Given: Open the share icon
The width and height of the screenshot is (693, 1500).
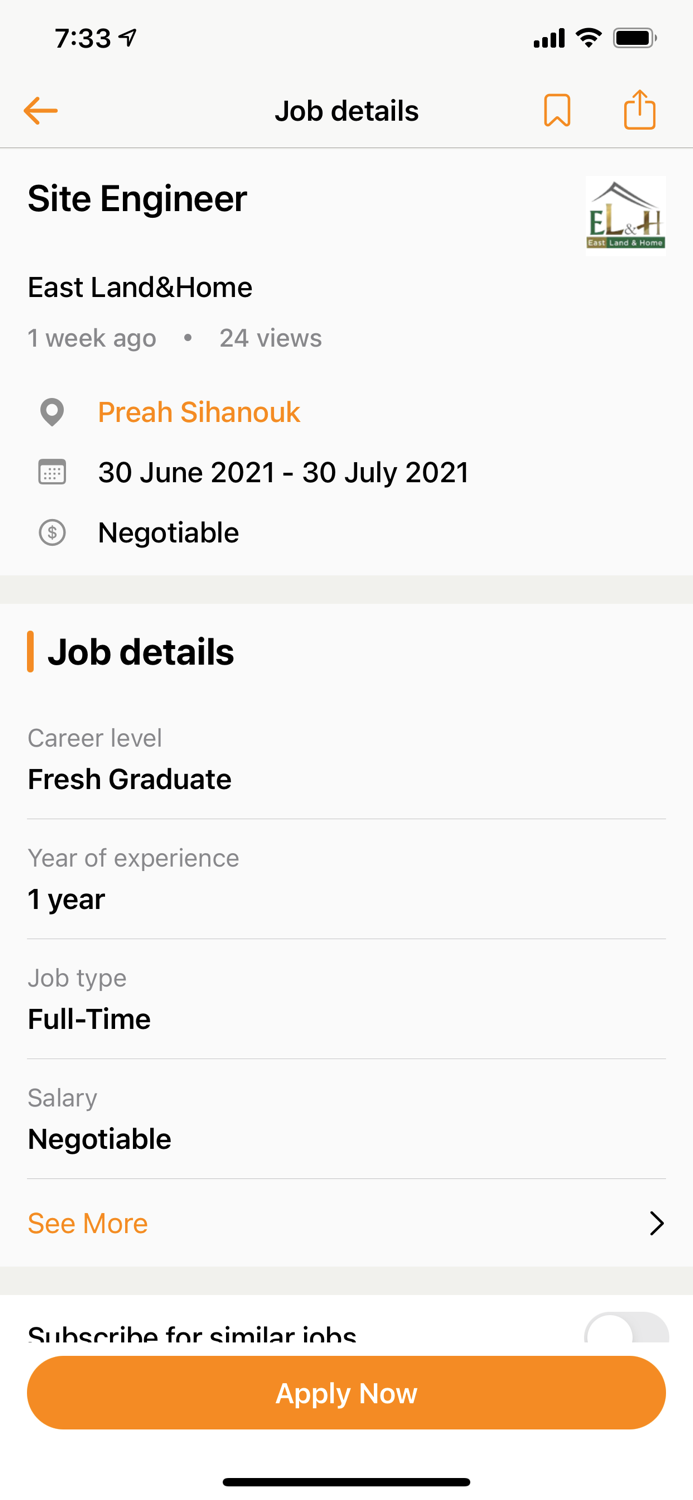Looking at the screenshot, I should pos(639,110).
